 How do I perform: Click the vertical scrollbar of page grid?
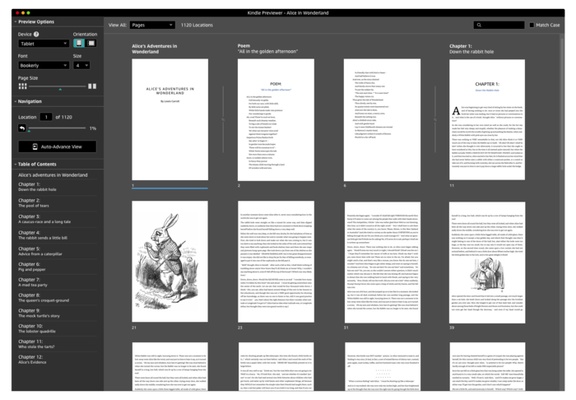tap(562, 103)
